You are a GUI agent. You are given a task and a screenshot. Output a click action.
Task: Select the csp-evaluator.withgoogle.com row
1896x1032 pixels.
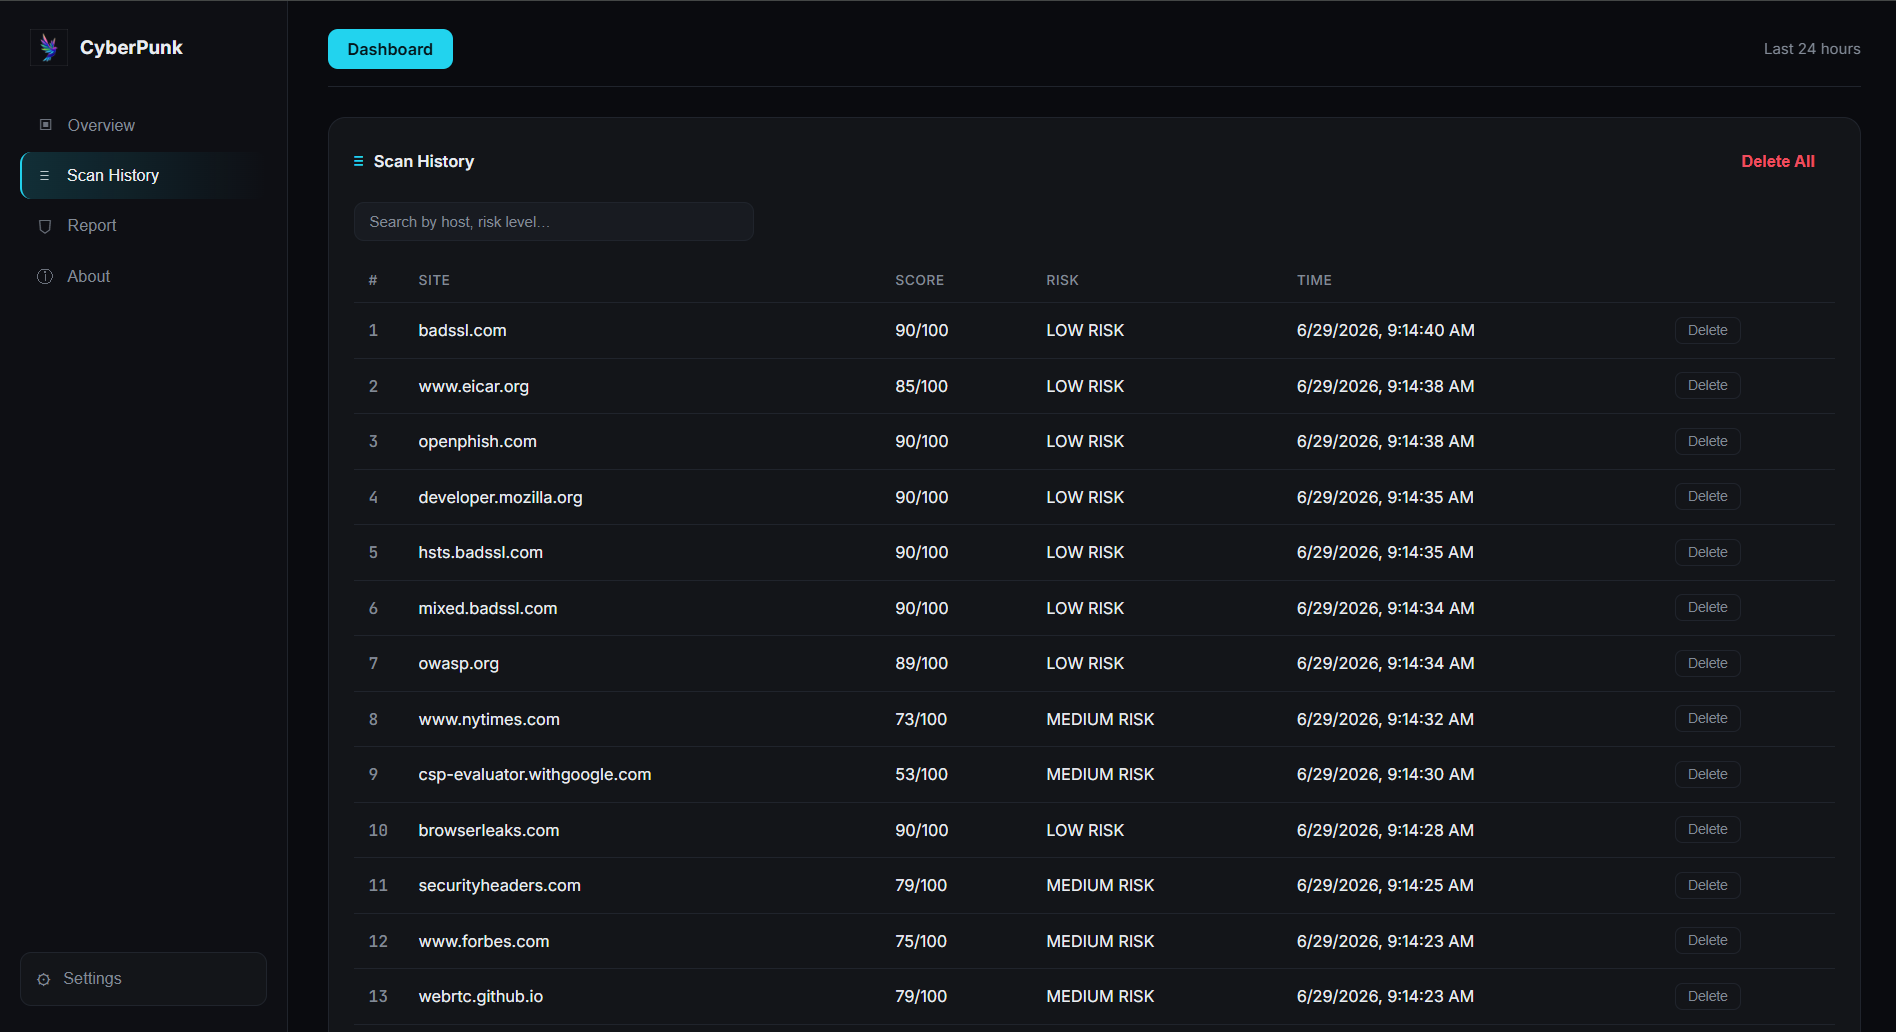click(x=1094, y=774)
